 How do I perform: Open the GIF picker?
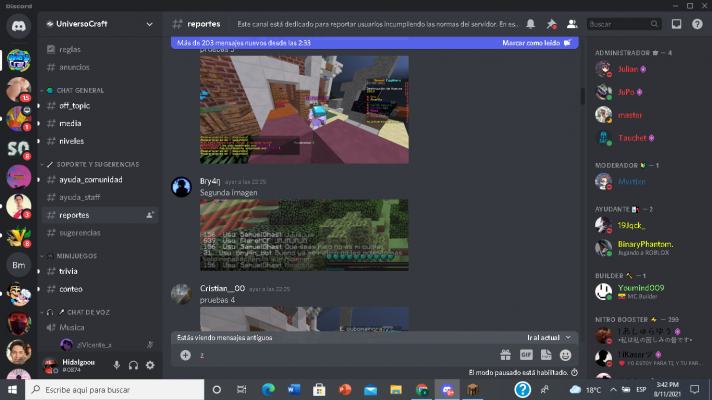(526, 355)
